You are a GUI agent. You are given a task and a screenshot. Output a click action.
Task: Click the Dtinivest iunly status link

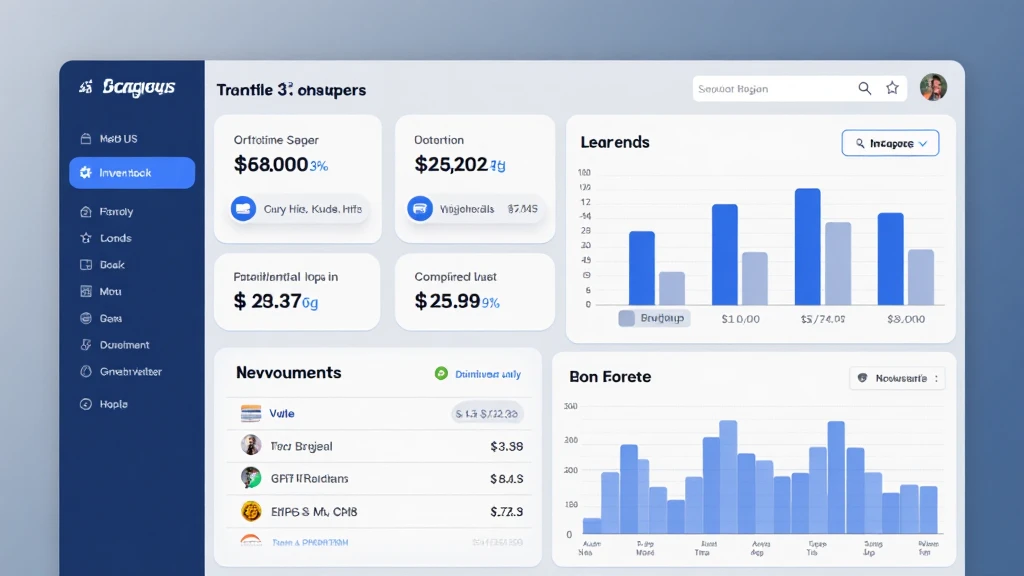click(x=488, y=374)
